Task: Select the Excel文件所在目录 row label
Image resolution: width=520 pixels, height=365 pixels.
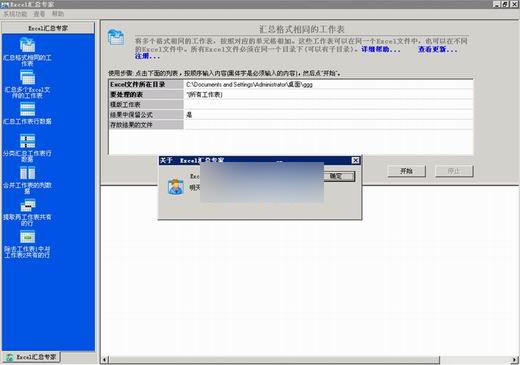Action: (x=146, y=85)
